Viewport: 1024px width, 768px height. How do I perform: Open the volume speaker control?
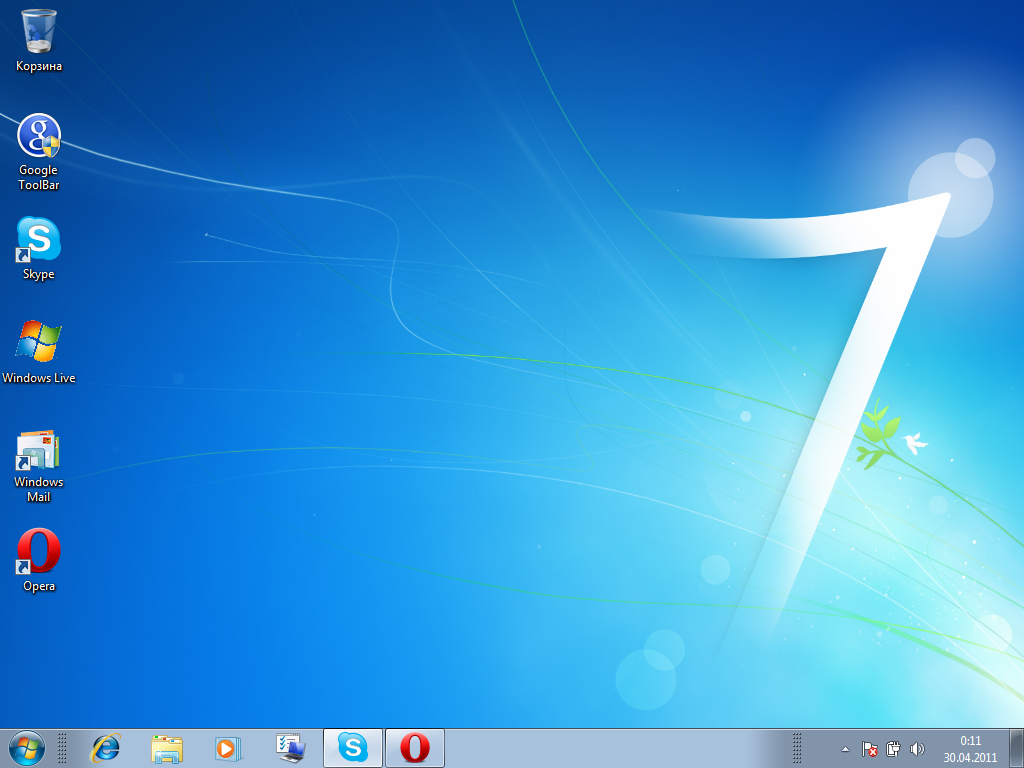(x=918, y=748)
